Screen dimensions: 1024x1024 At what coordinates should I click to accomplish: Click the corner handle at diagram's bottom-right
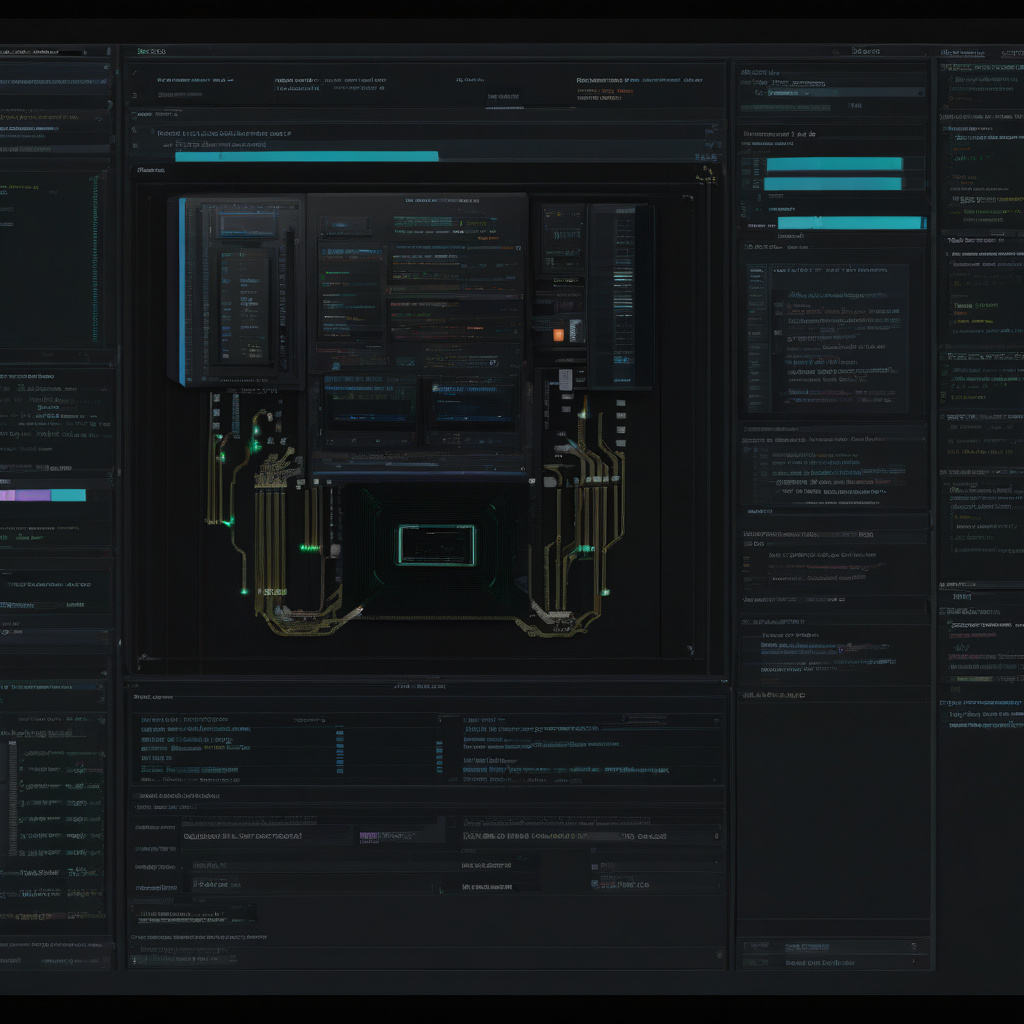692,651
